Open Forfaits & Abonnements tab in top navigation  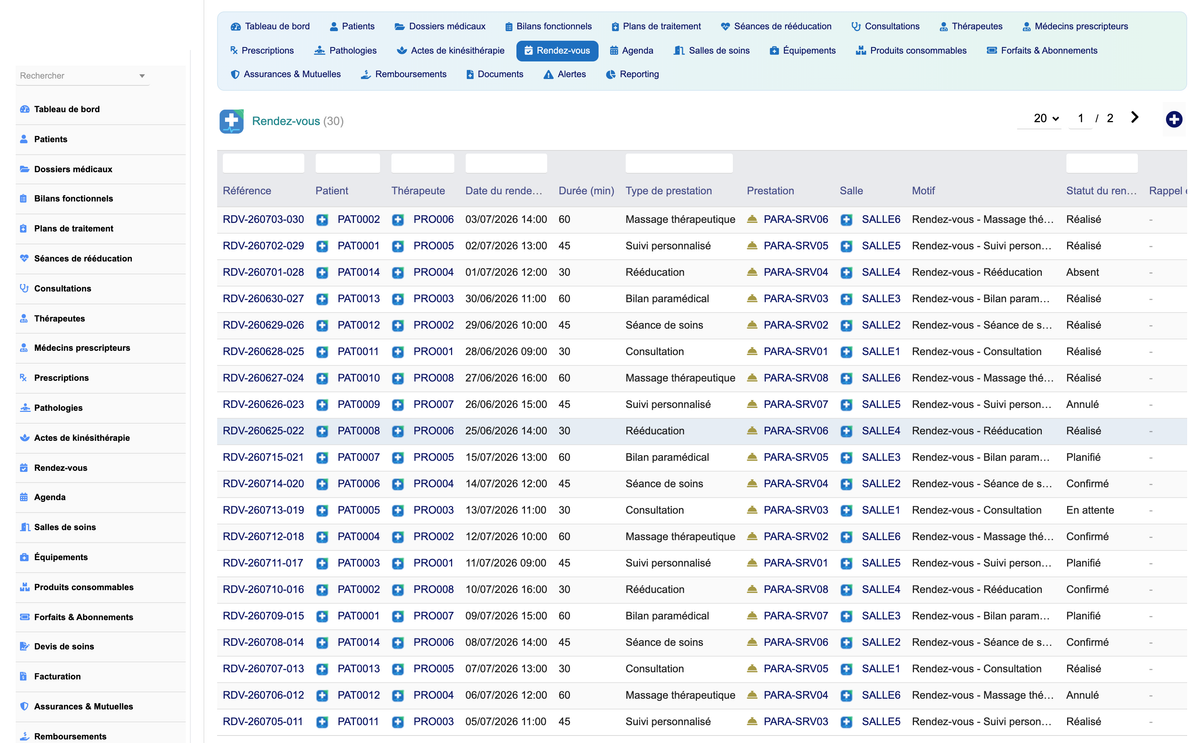tap(1042, 50)
